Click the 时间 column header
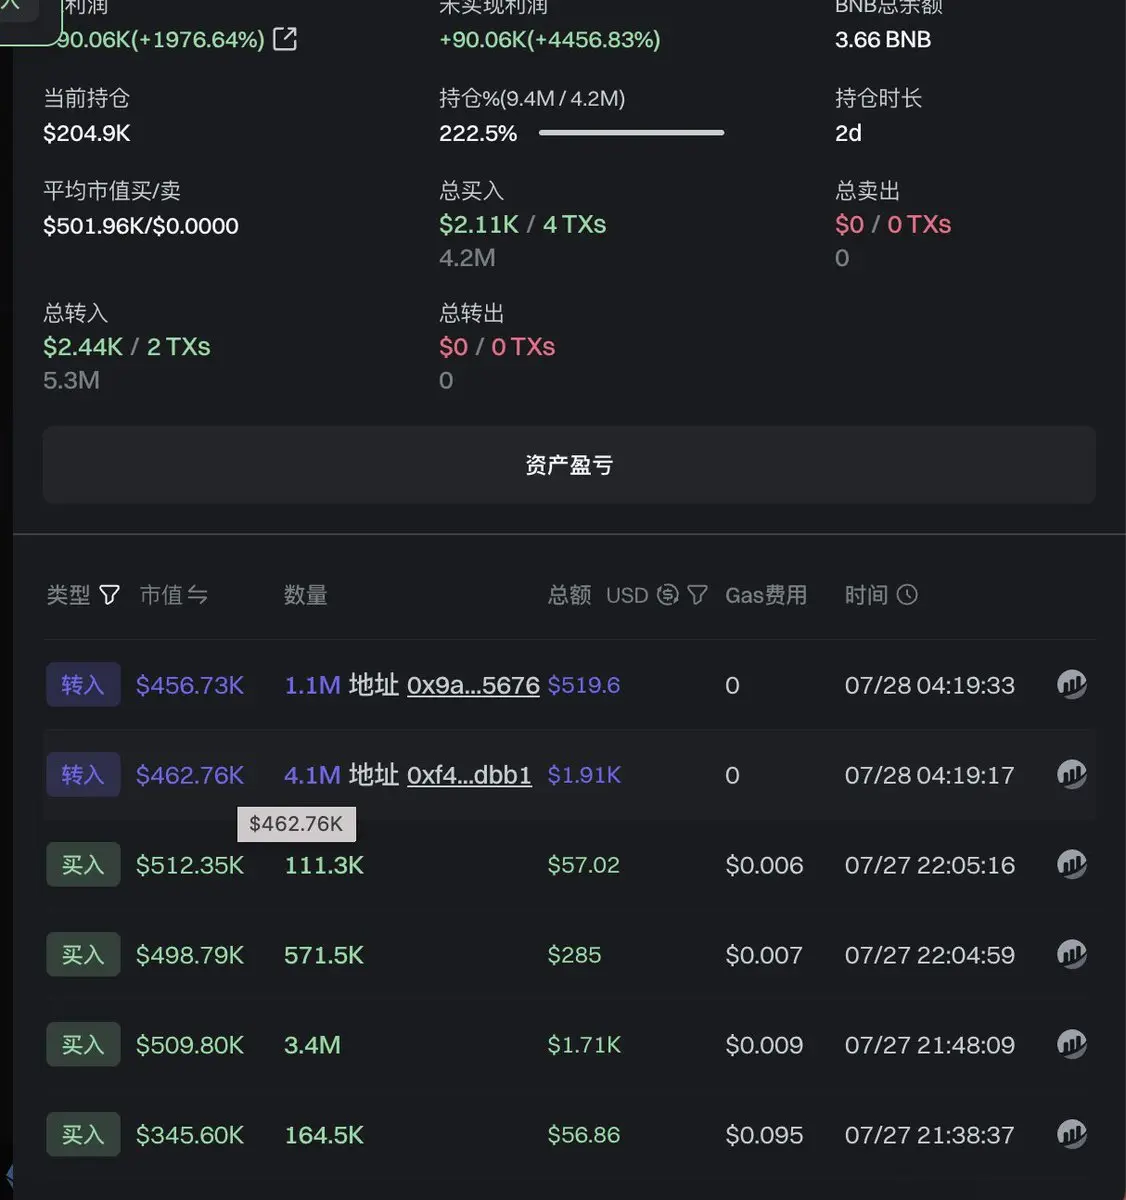 click(x=866, y=595)
